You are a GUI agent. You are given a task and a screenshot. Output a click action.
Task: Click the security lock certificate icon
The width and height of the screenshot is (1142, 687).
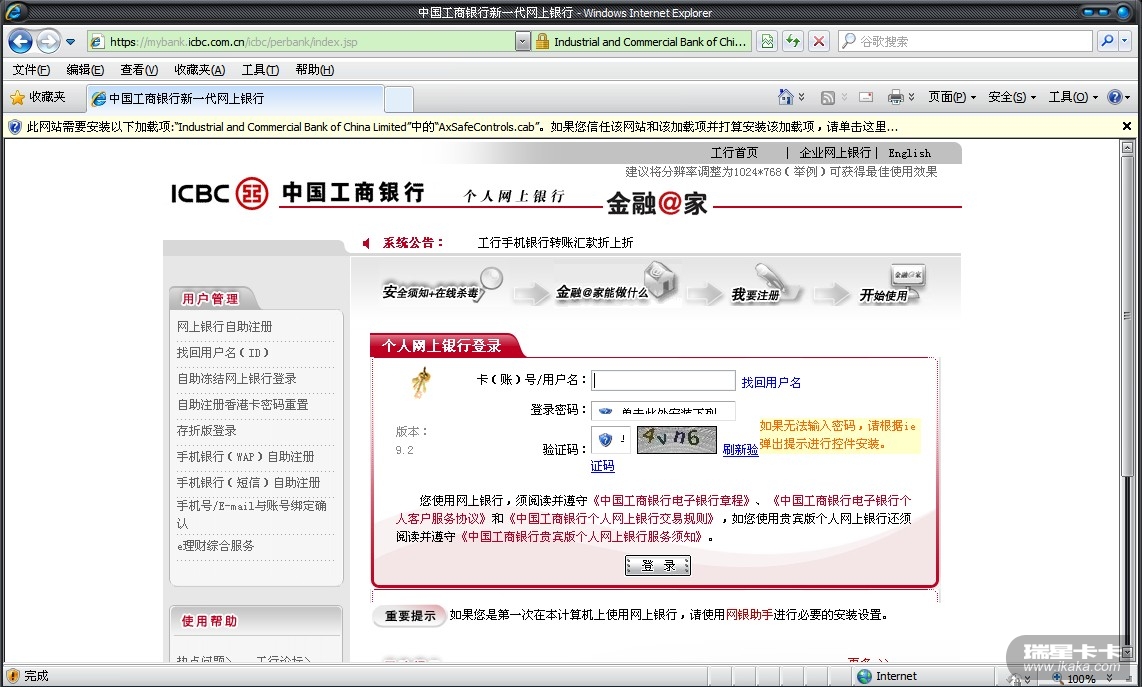(542, 42)
